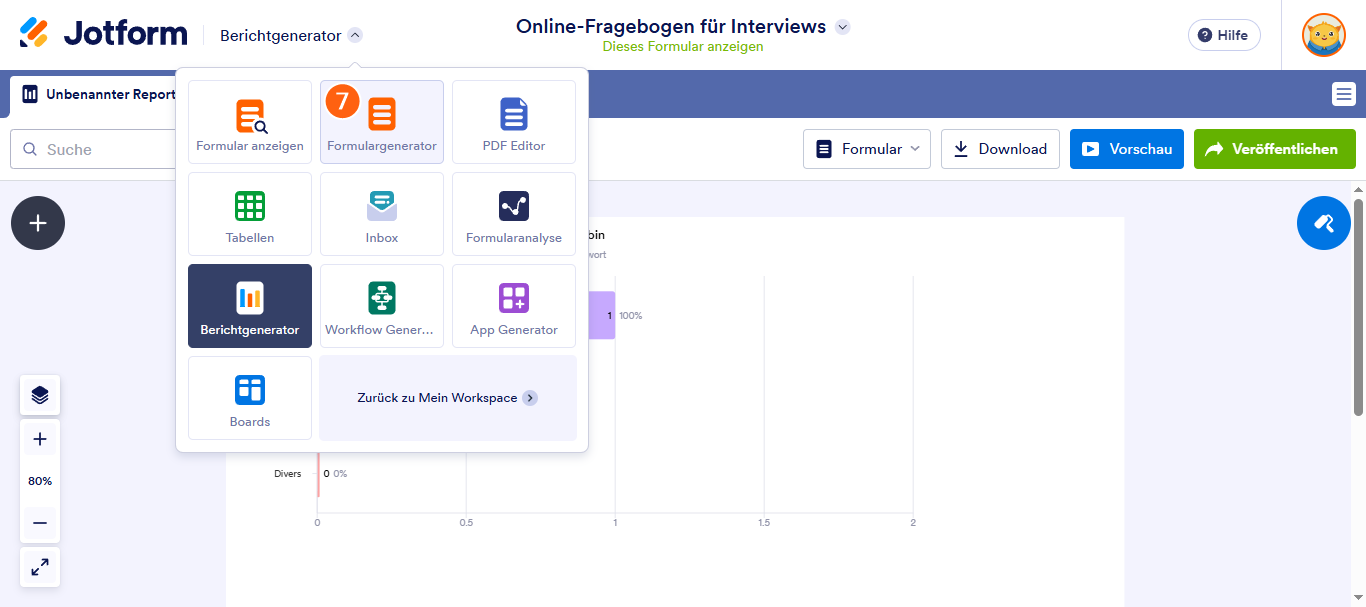The width and height of the screenshot is (1366, 607).
Task: Click the 80% zoom level value
Action: click(x=40, y=481)
